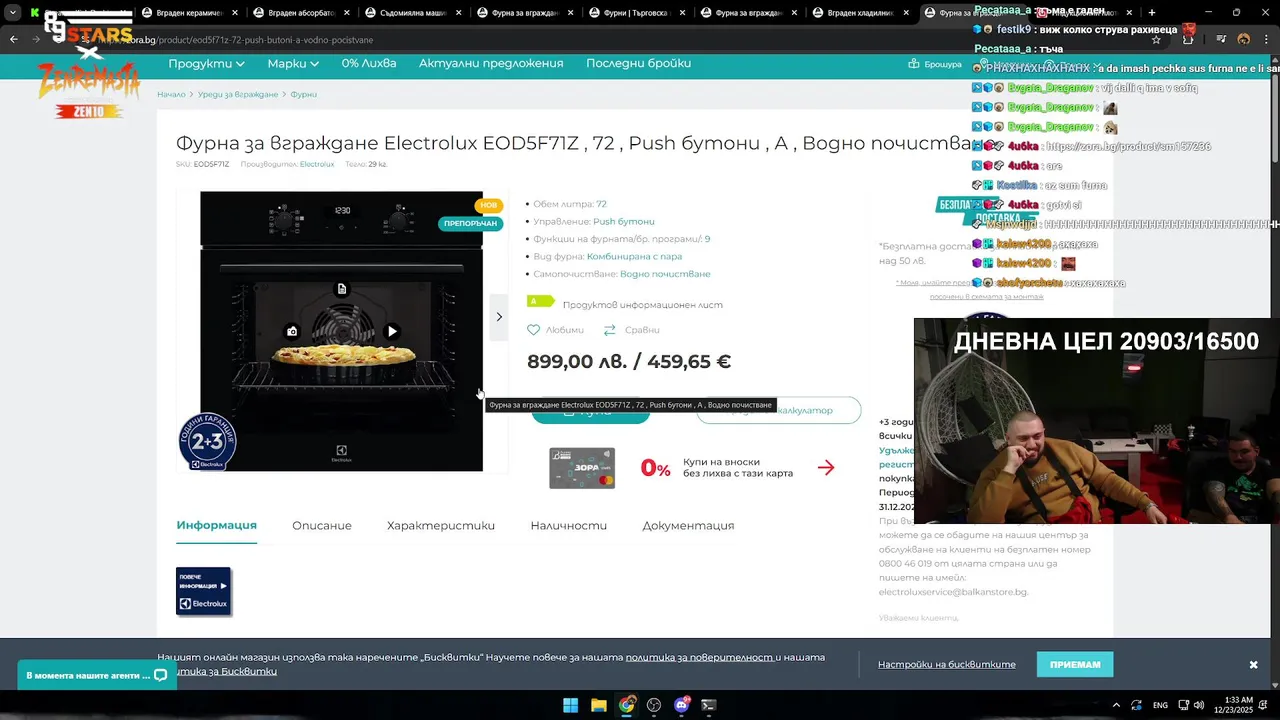Click the oven product image
Screen dimensions: 1280x720
pos(341,331)
